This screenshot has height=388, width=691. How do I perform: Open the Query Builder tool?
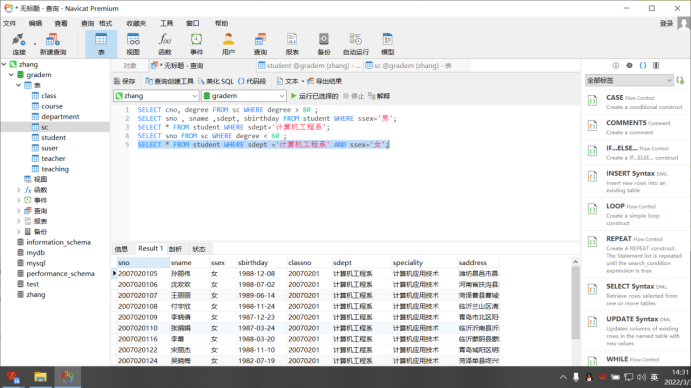(x=170, y=81)
